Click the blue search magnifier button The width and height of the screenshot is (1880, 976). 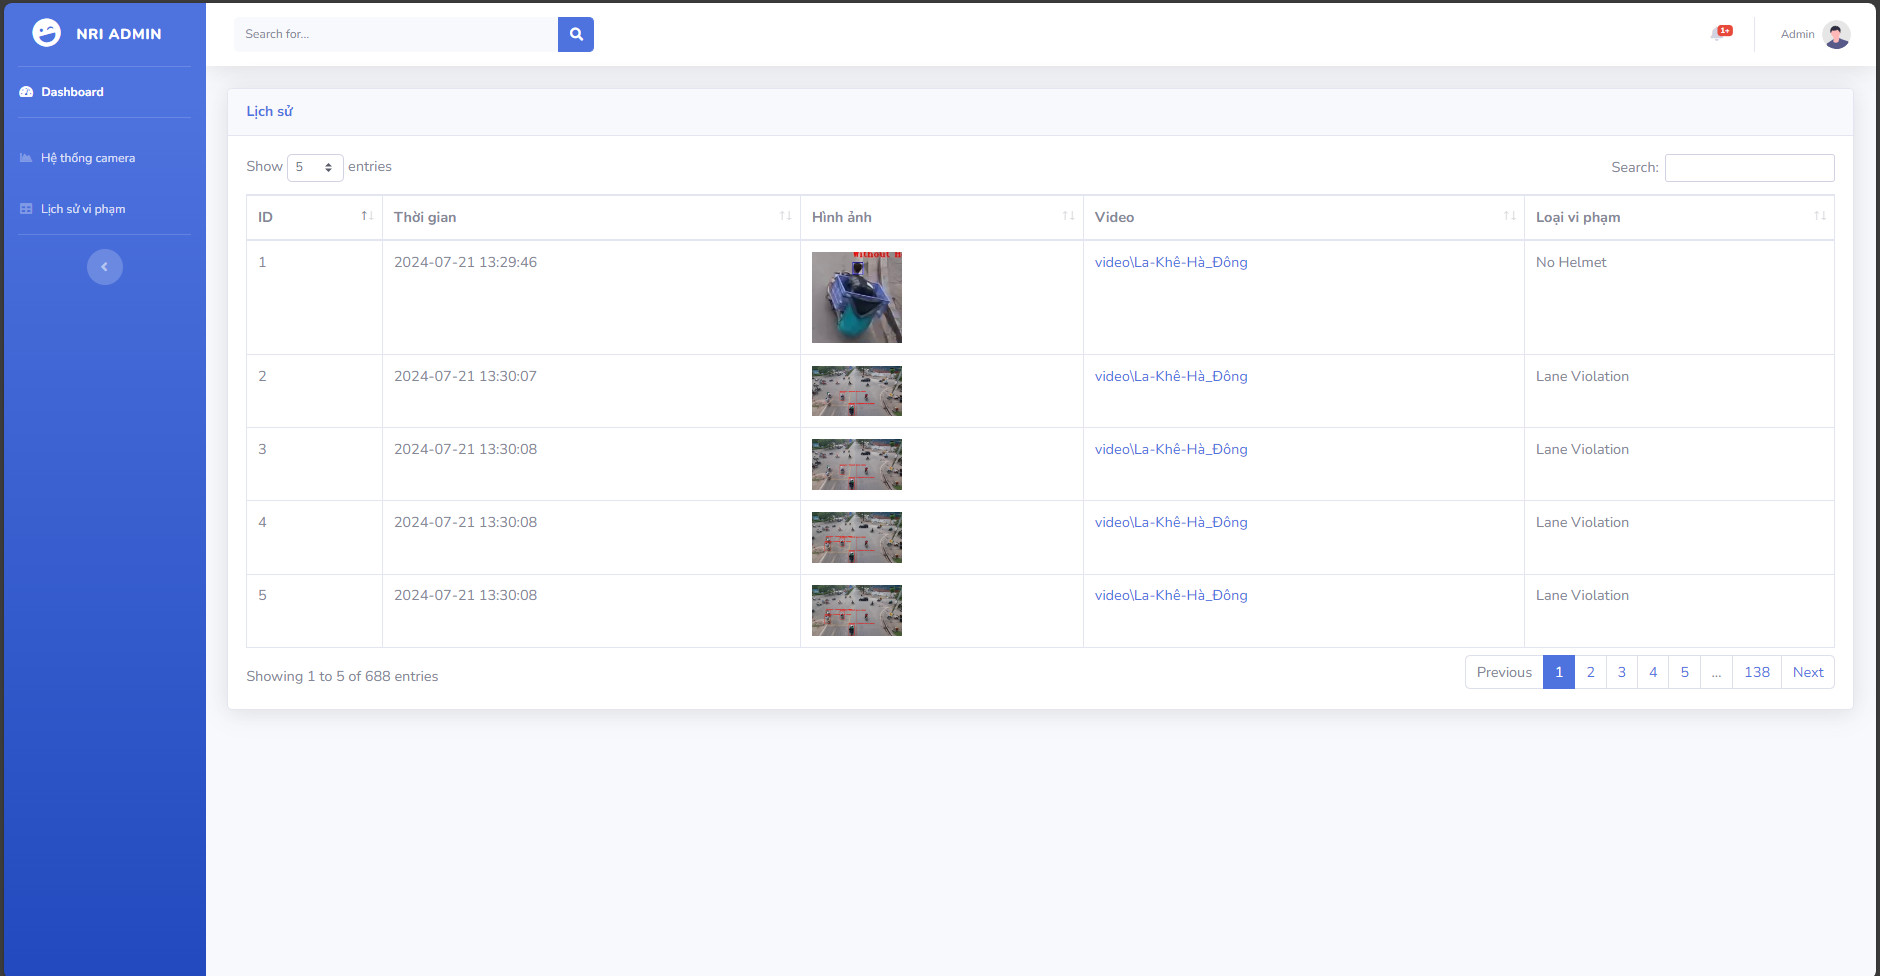click(575, 34)
